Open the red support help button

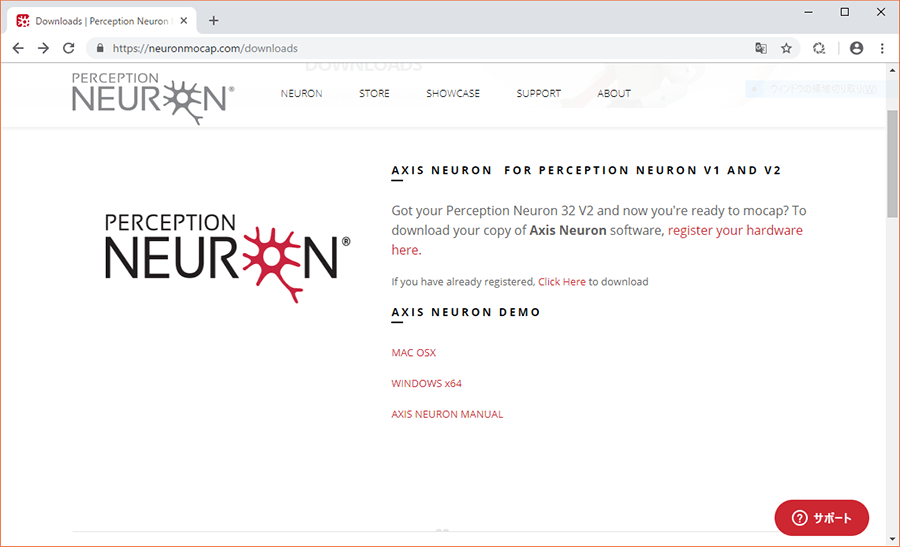click(x=821, y=518)
